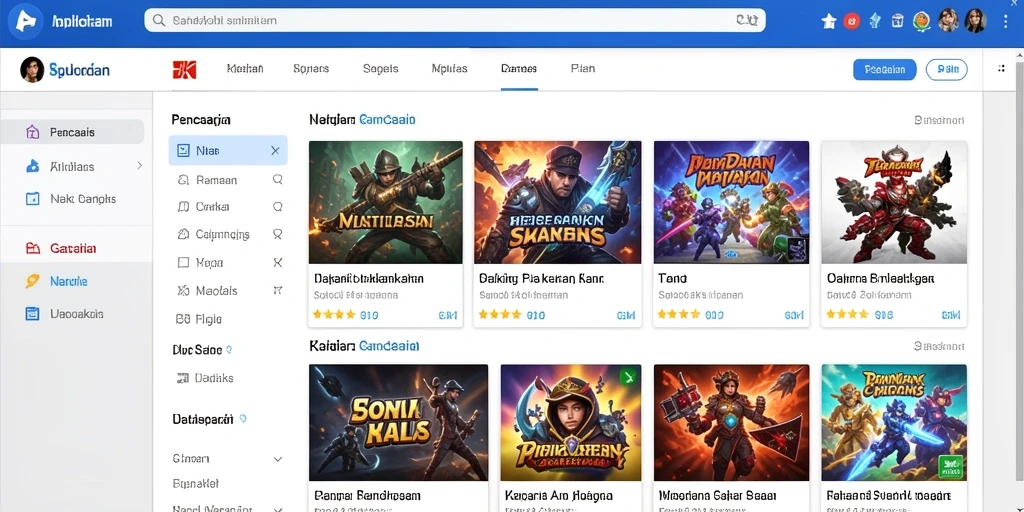Switch to the Kiarkan tab
The image size is (1024, 512).
245,69
